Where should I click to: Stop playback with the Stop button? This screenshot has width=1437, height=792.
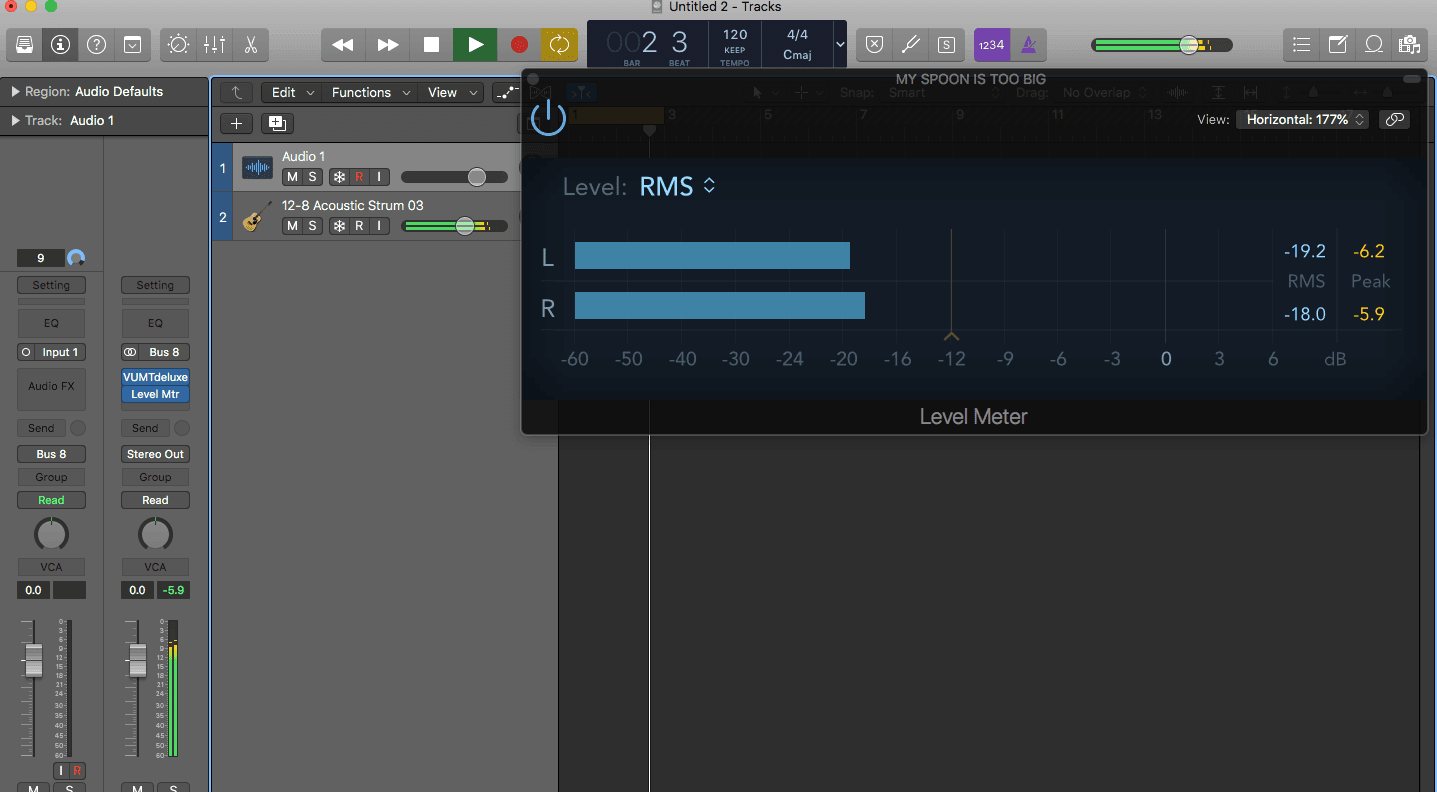pyautogui.click(x=431, y=44)
